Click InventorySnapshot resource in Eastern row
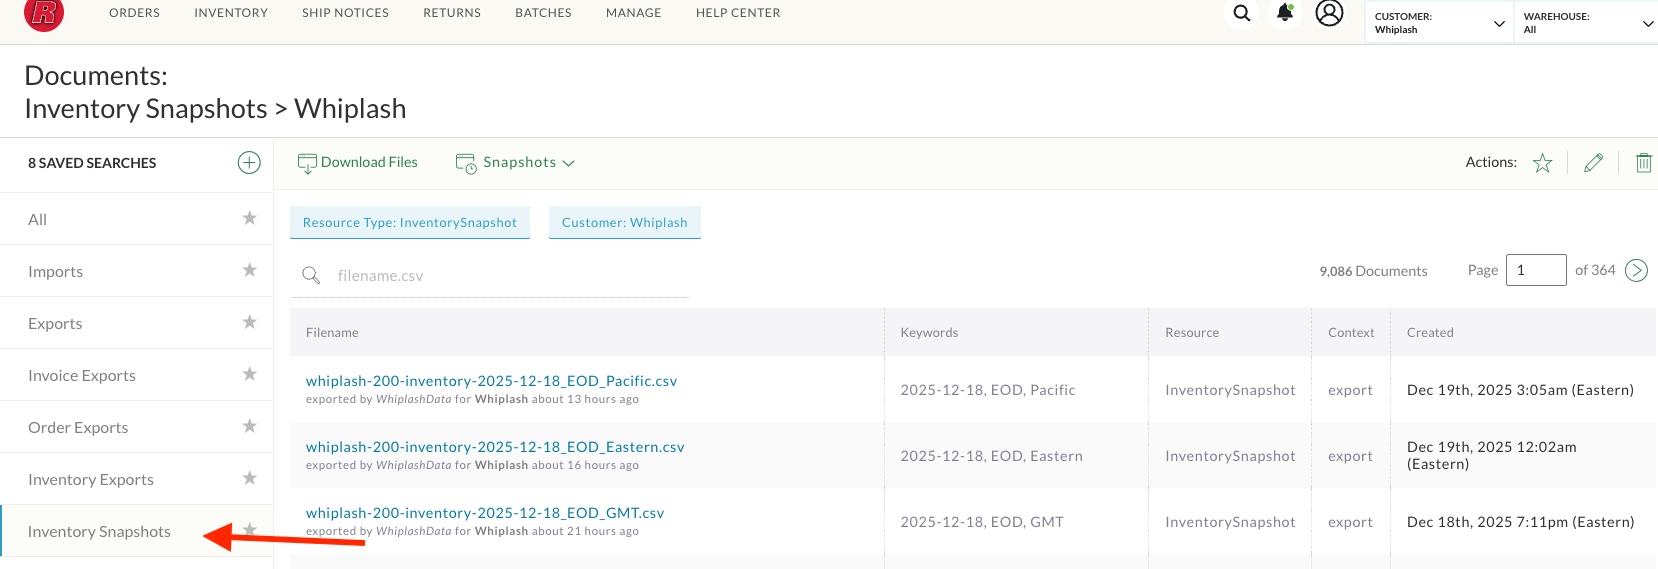This screenshot has height=569, width=1658. (x=1230, y=456)
